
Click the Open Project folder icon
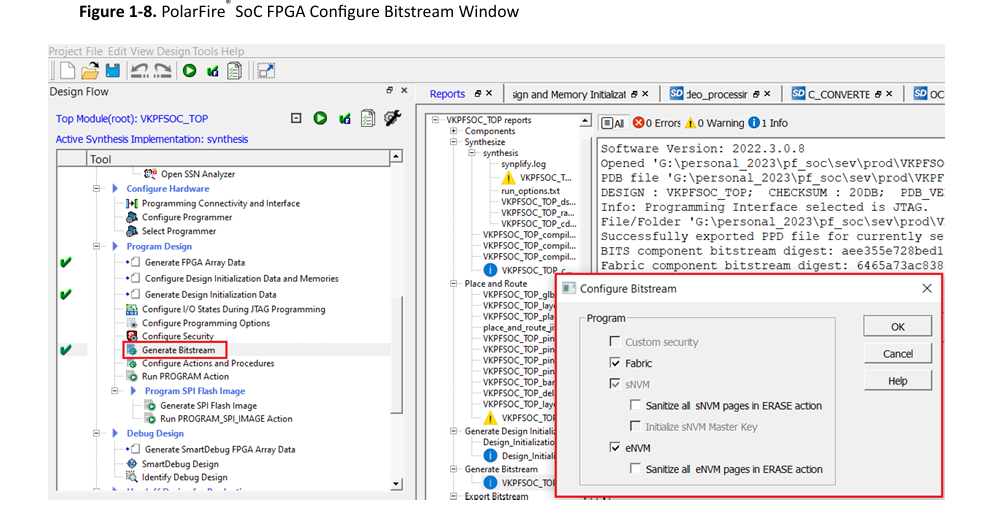(x=90, y=71)
